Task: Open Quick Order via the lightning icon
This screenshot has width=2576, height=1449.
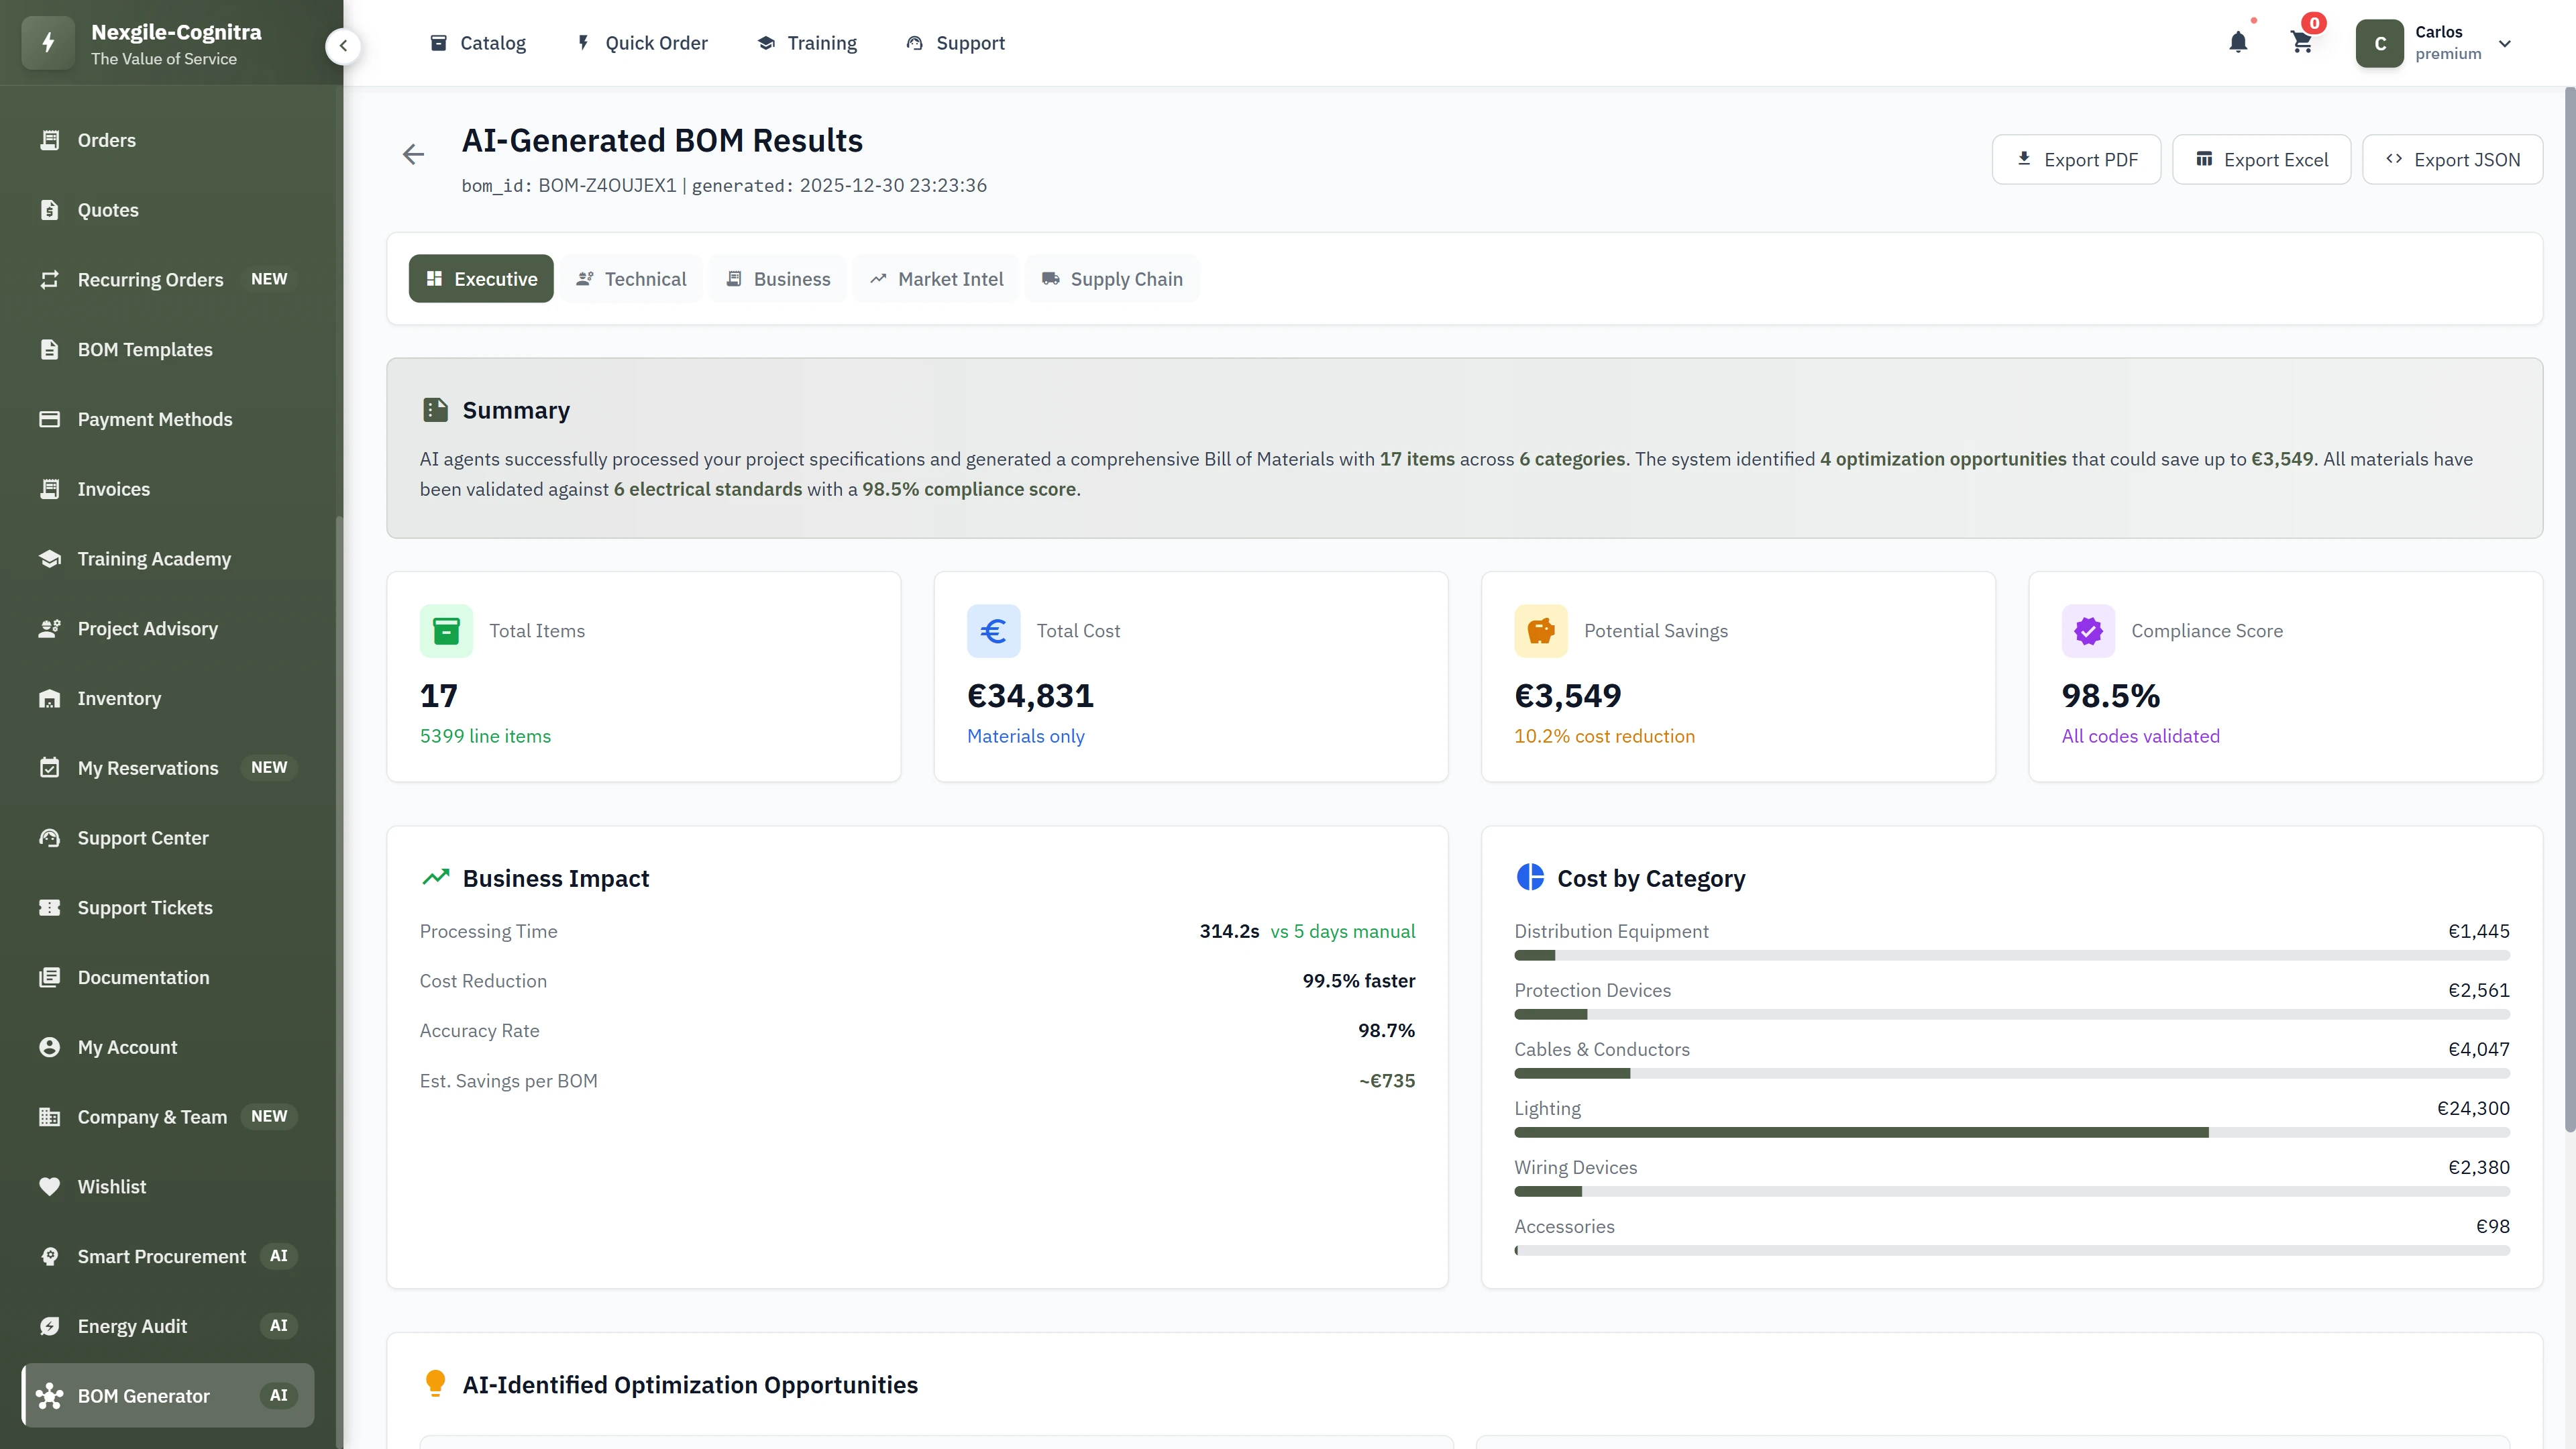Action: click(x=584, y=43)
